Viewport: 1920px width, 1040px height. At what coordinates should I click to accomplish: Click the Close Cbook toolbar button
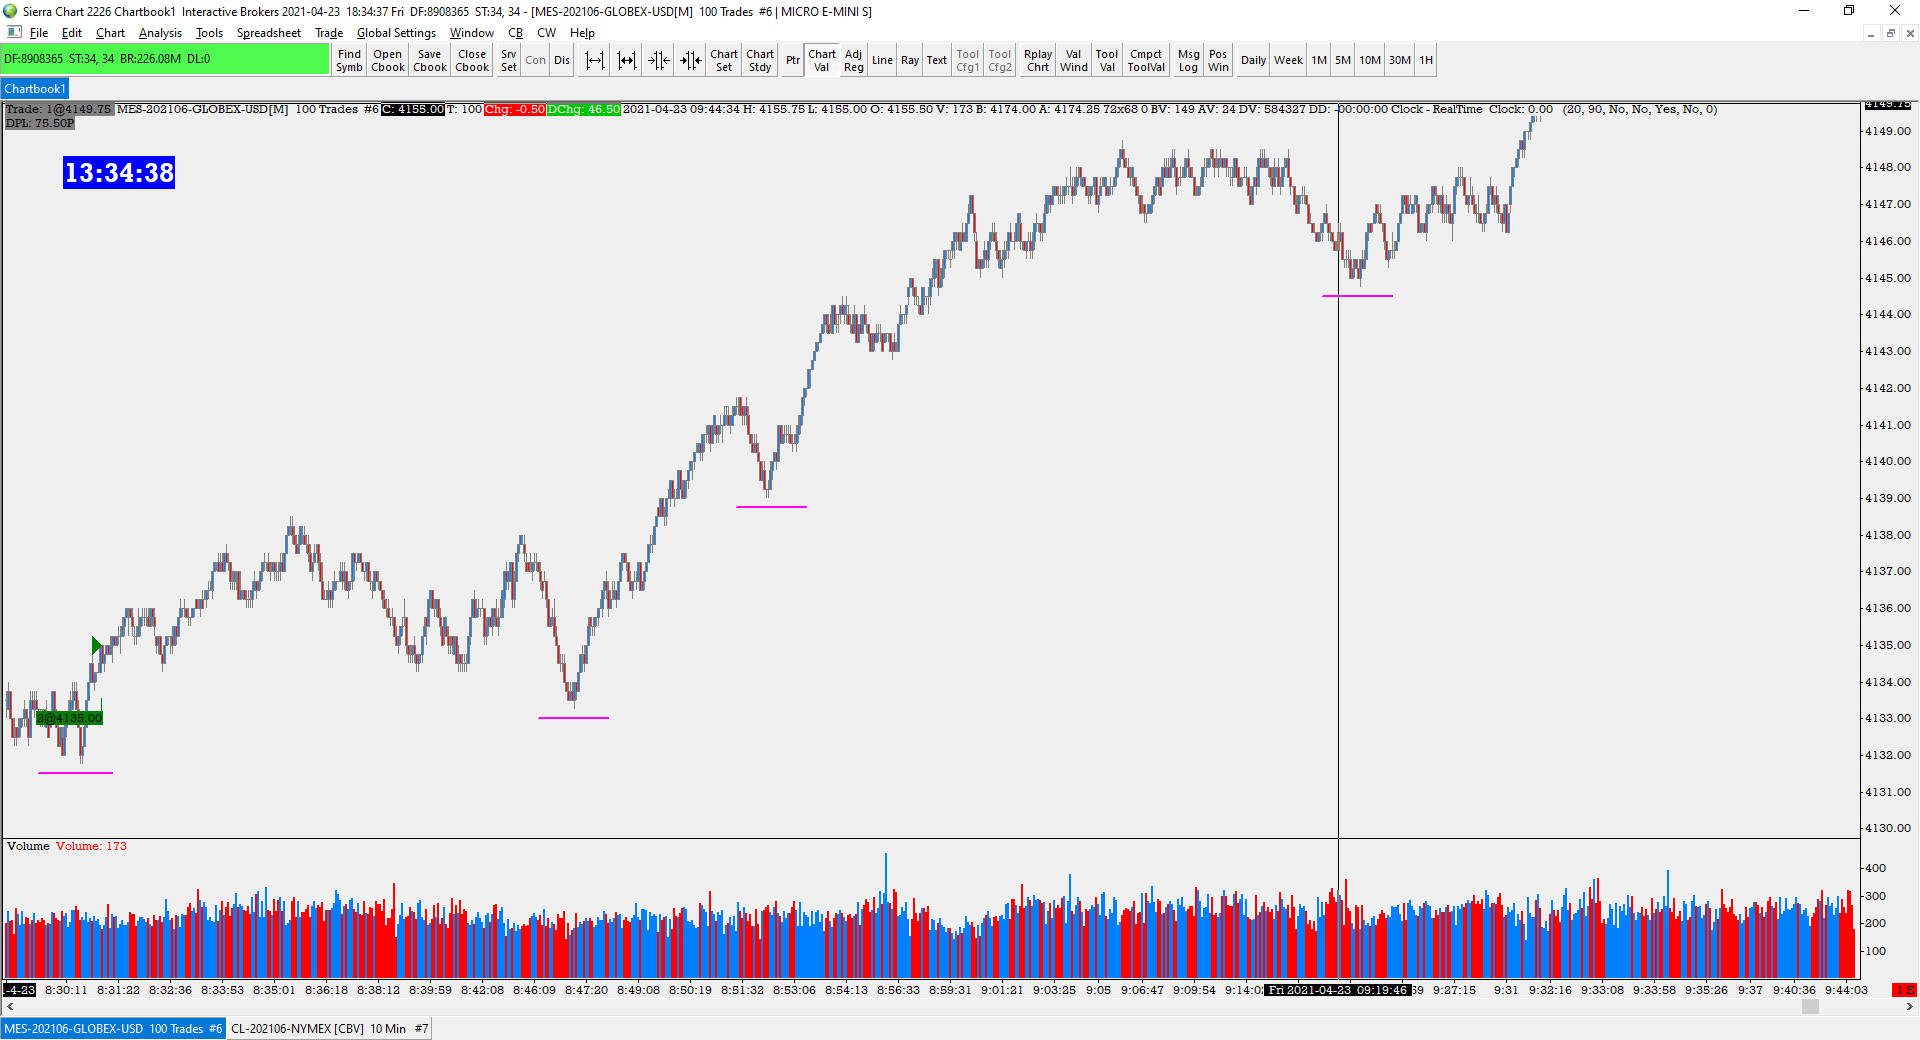[472, 61]
